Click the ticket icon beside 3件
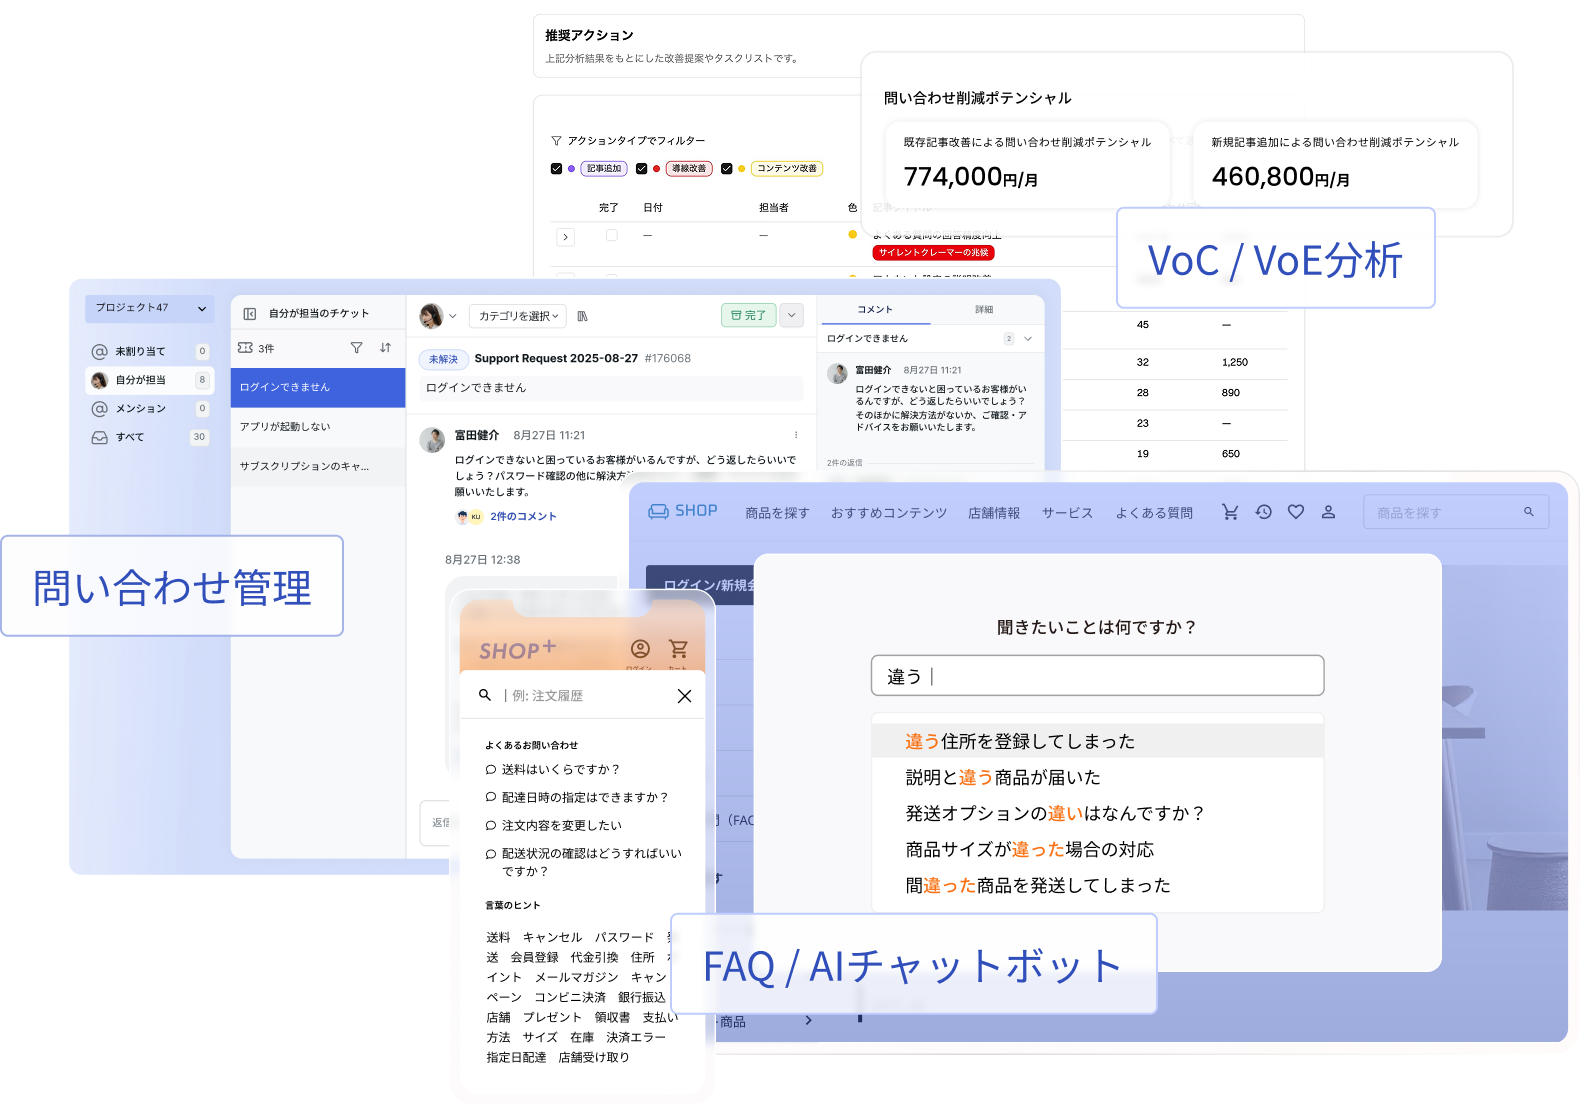Image resolution: width=1580 pixels, height=1106 pixels. pos(245,348)
